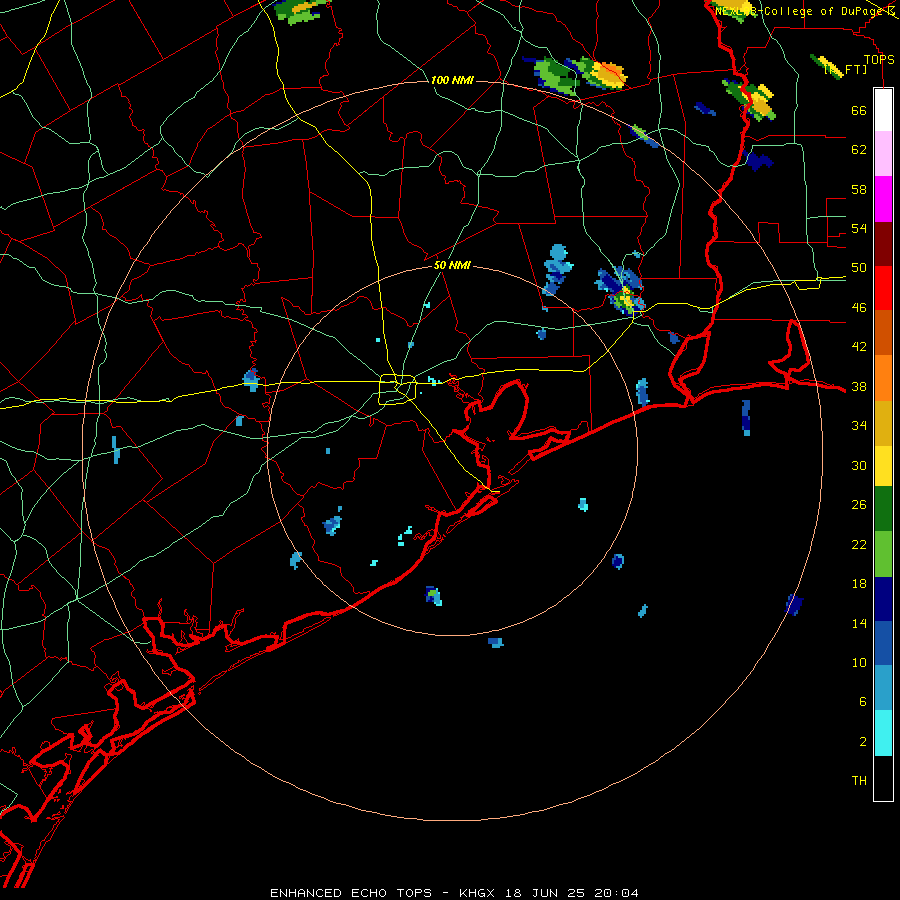
Task: Click the "46" legend value
Action: (x=859, y=308)
